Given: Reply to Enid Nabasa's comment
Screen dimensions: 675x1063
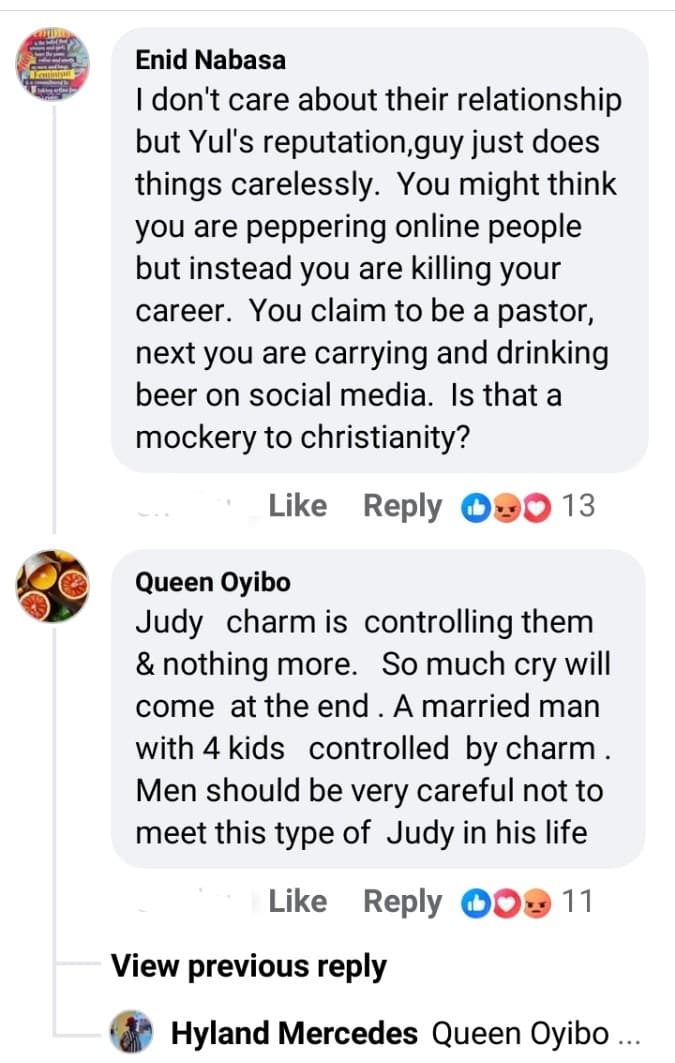Looking at the screenshot, I should pos(402,506).
